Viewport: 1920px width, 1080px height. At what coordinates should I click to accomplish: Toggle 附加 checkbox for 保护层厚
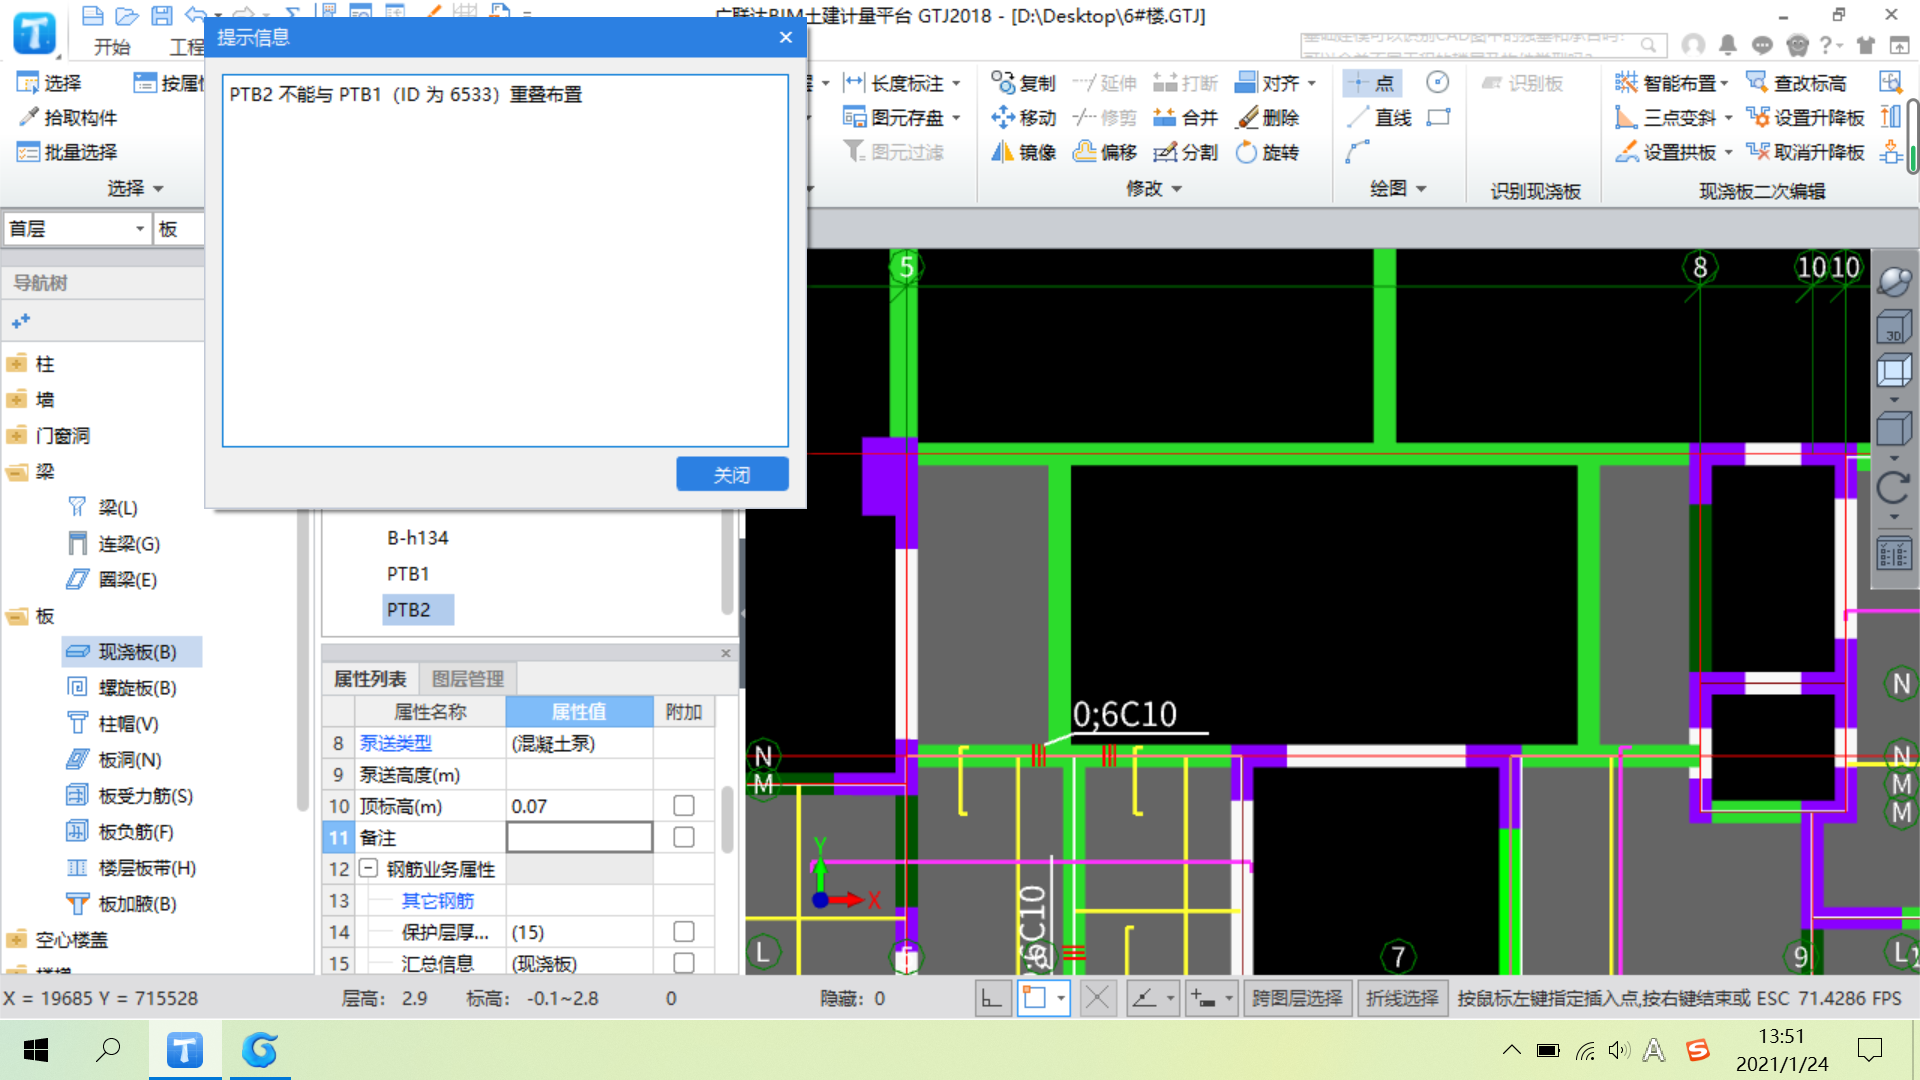684,932
